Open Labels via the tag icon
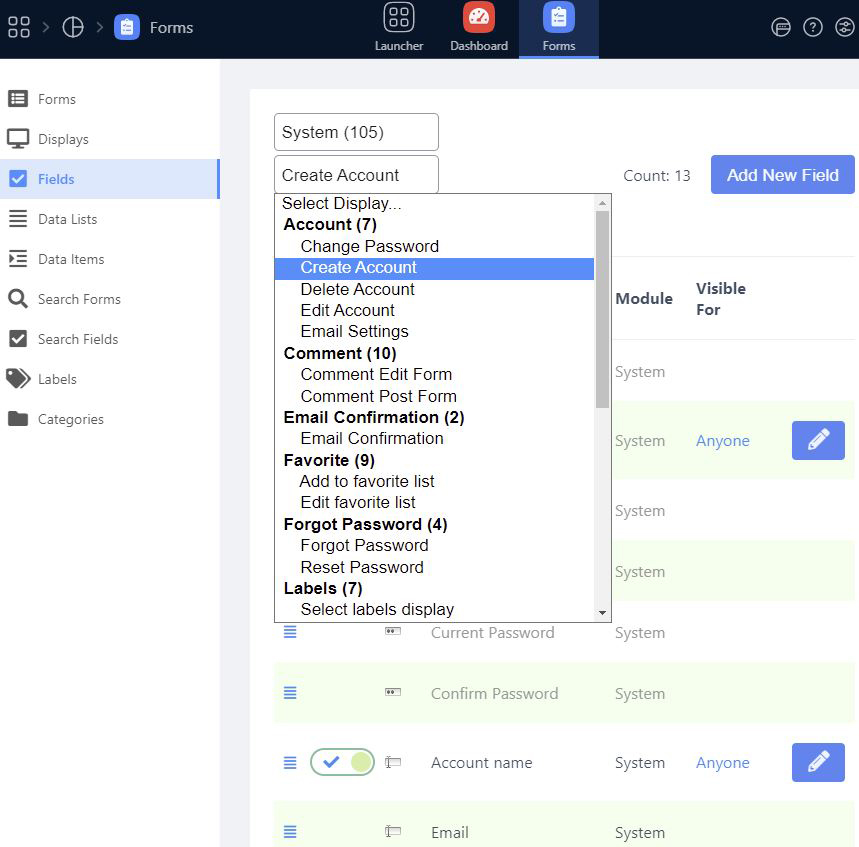Viewport: 859px width, 847px height. 18,379
